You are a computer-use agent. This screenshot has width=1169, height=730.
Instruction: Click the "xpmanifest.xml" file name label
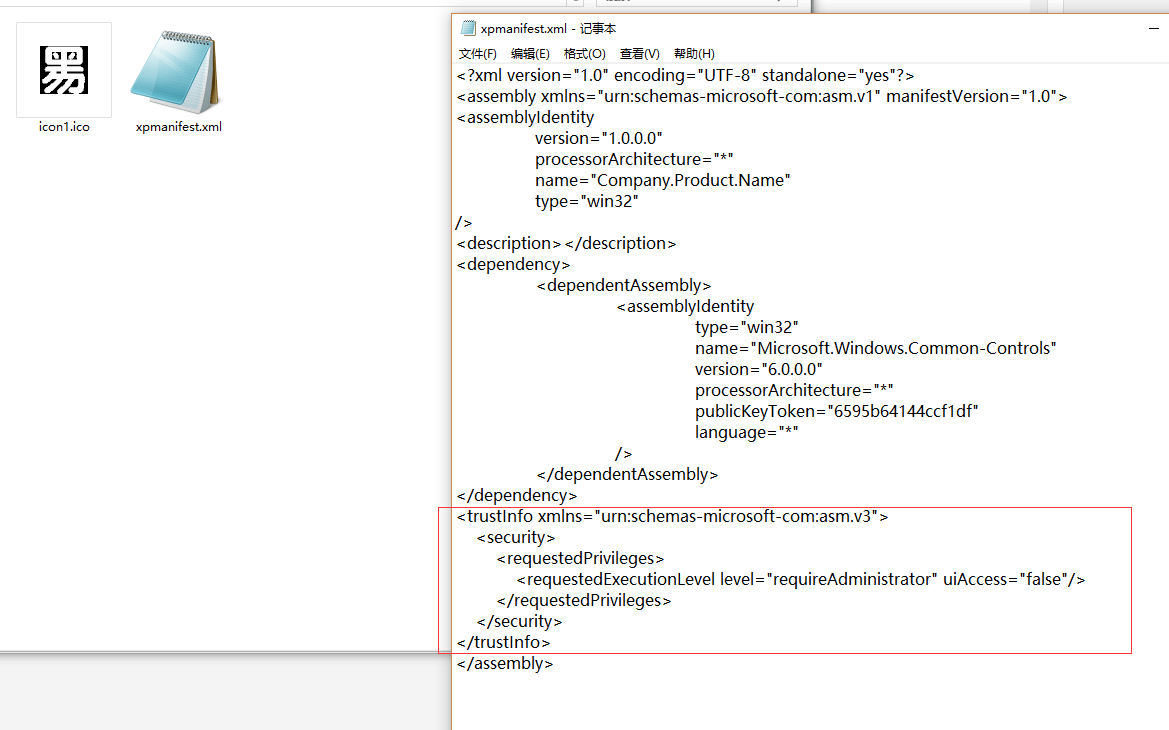179,127
